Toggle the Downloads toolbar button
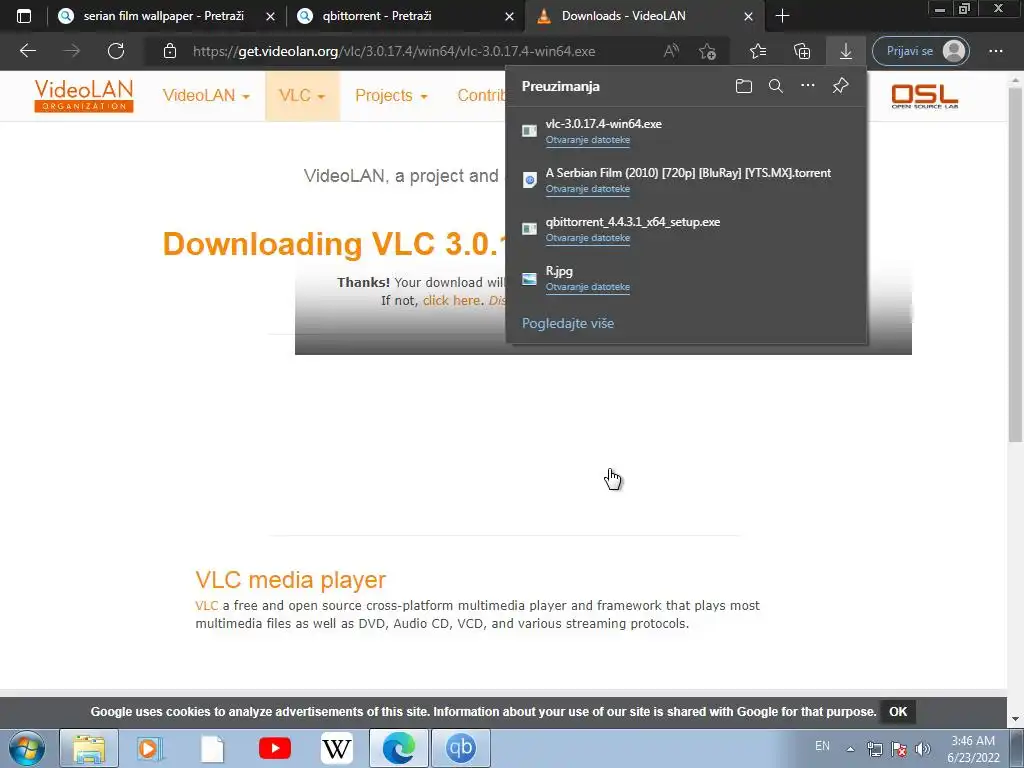1024x768 pixels. tap(846, 51)
